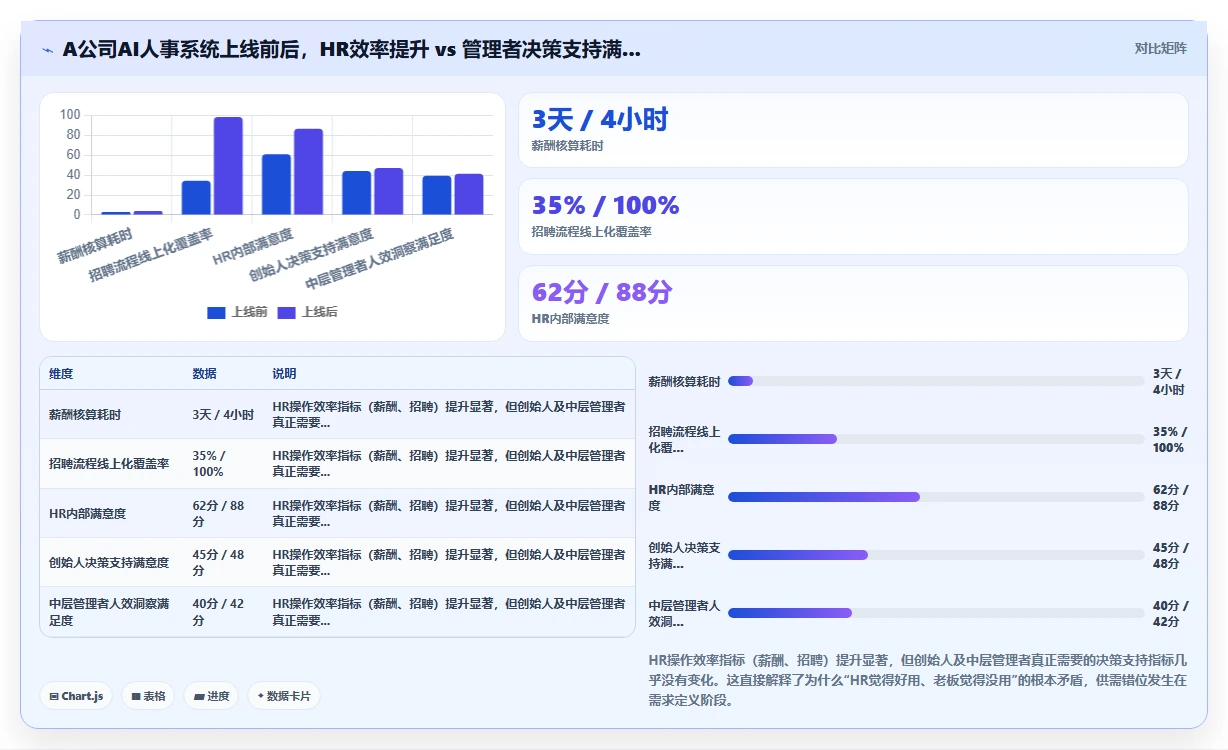Image resolution: width=1228 pixels, height=750 pixels.
Task: Click the 上线后 bar for 中层管理者人效洞察满足度
Action: [469, 194]
